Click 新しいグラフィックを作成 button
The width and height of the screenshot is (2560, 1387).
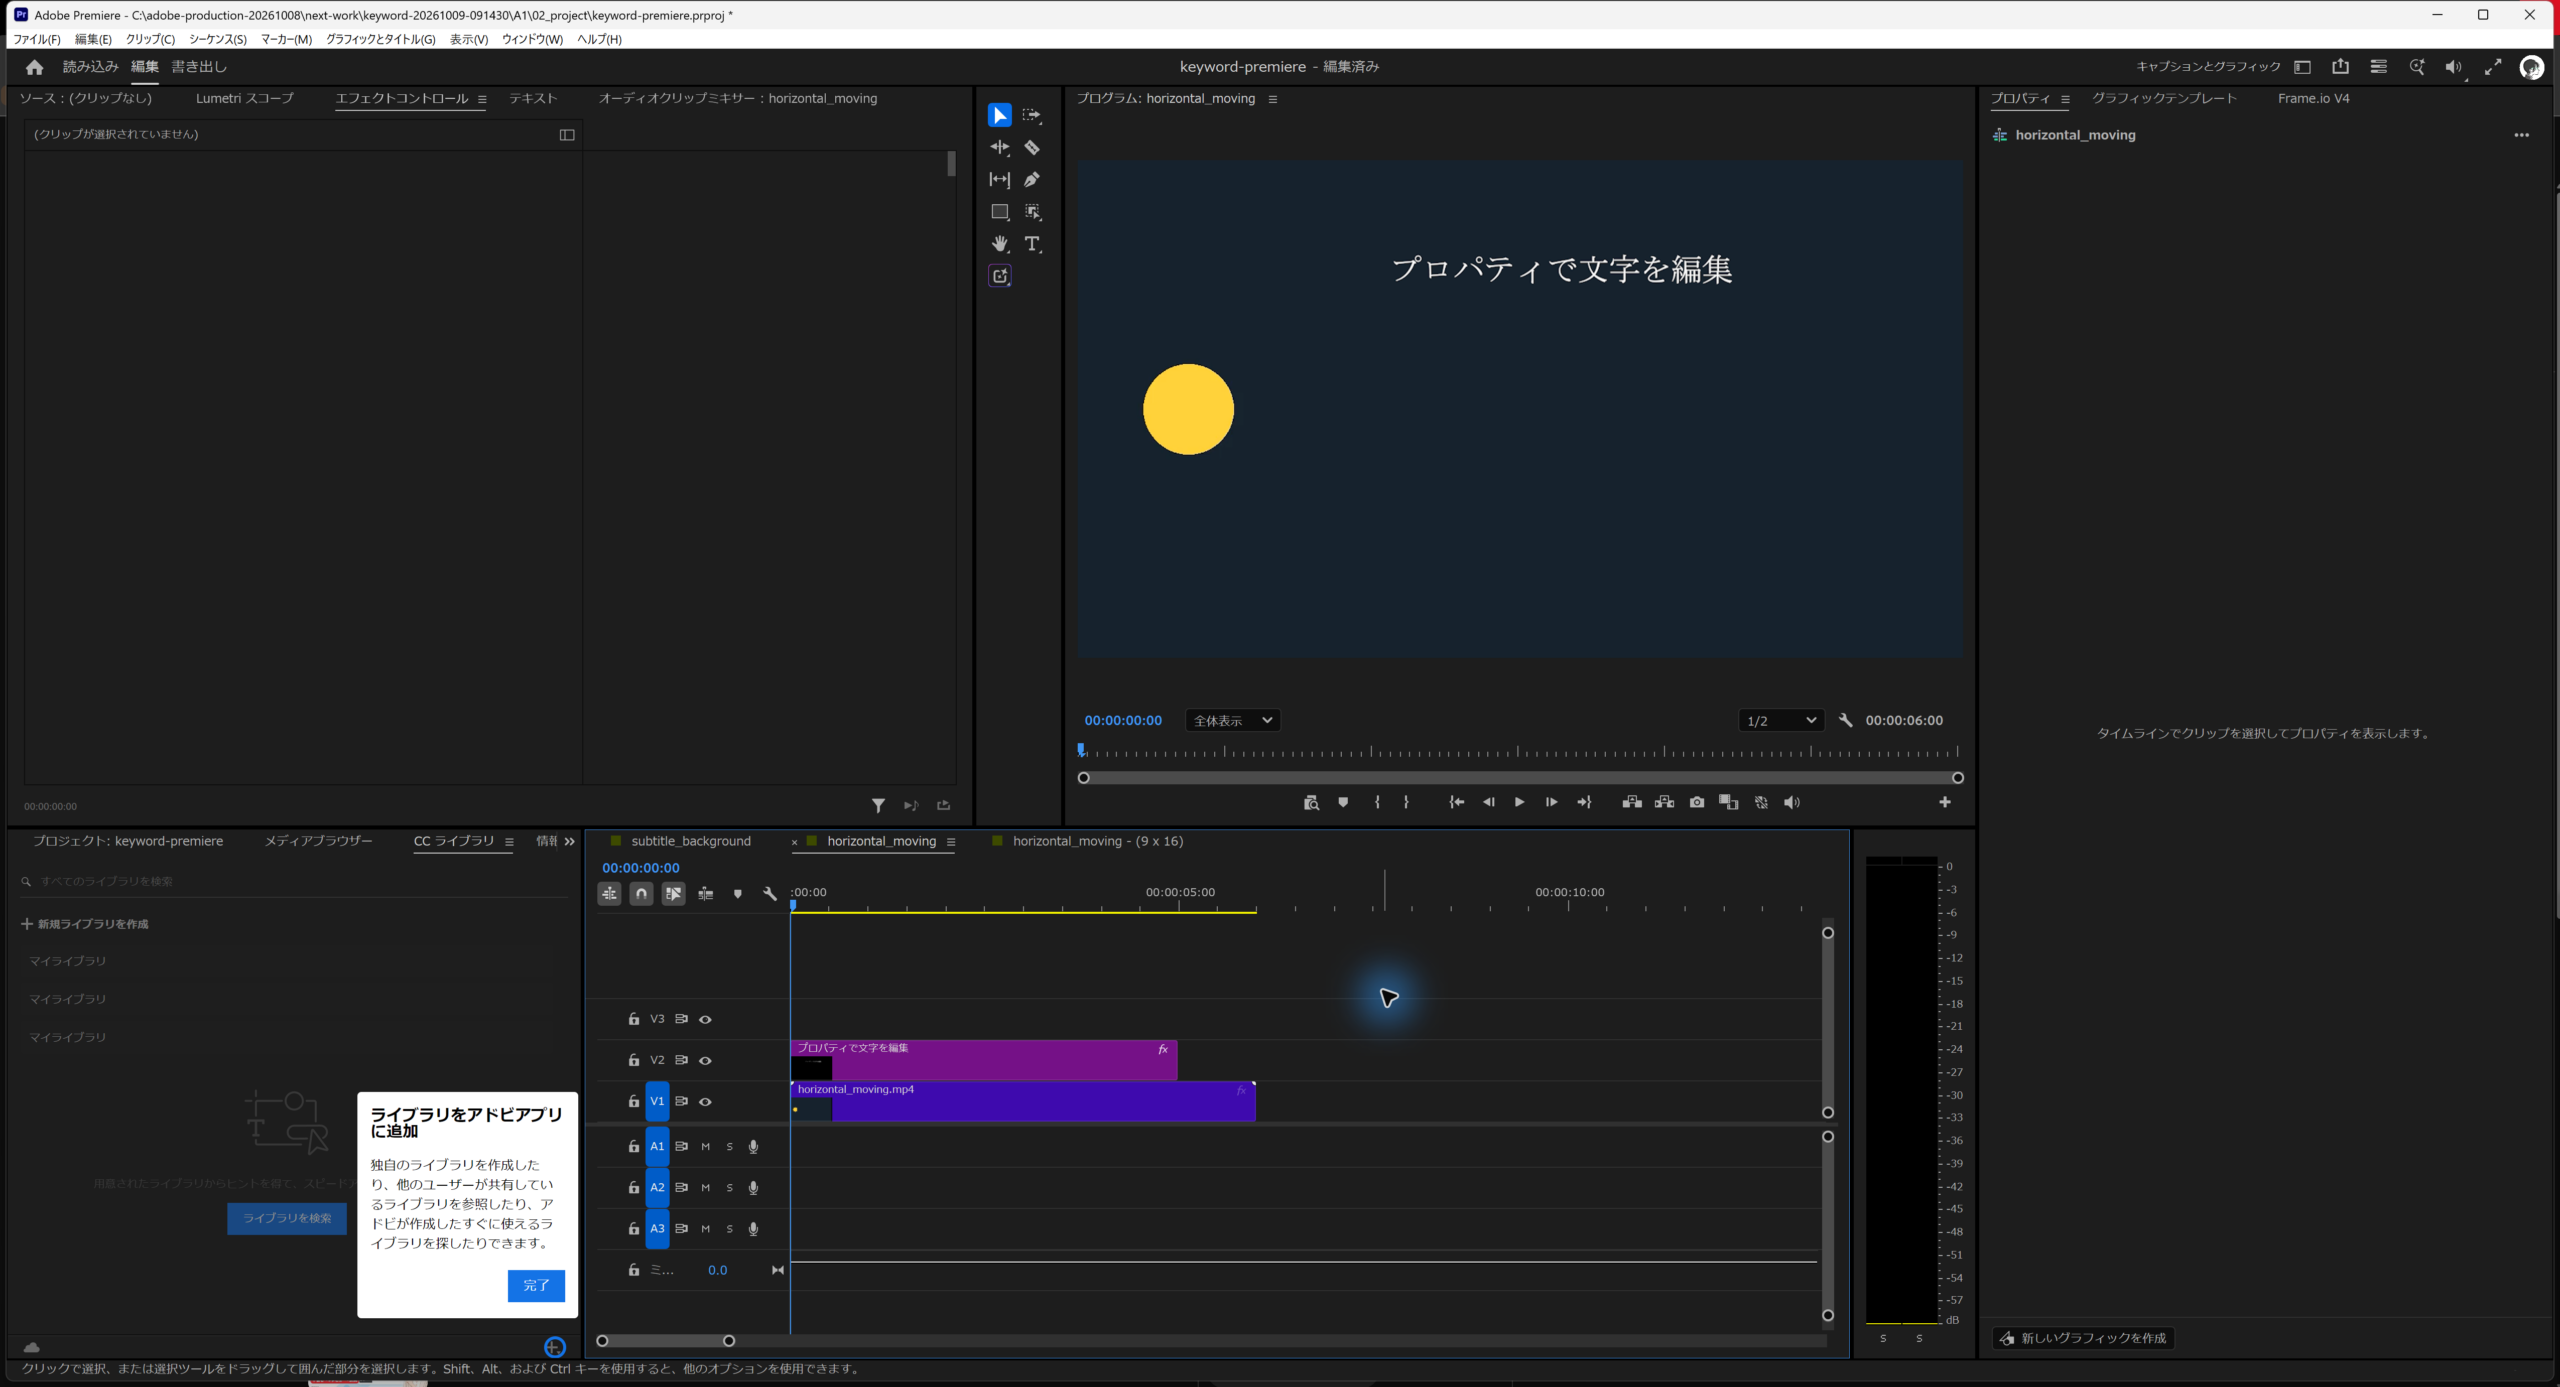click(x=2083, y=1338)
